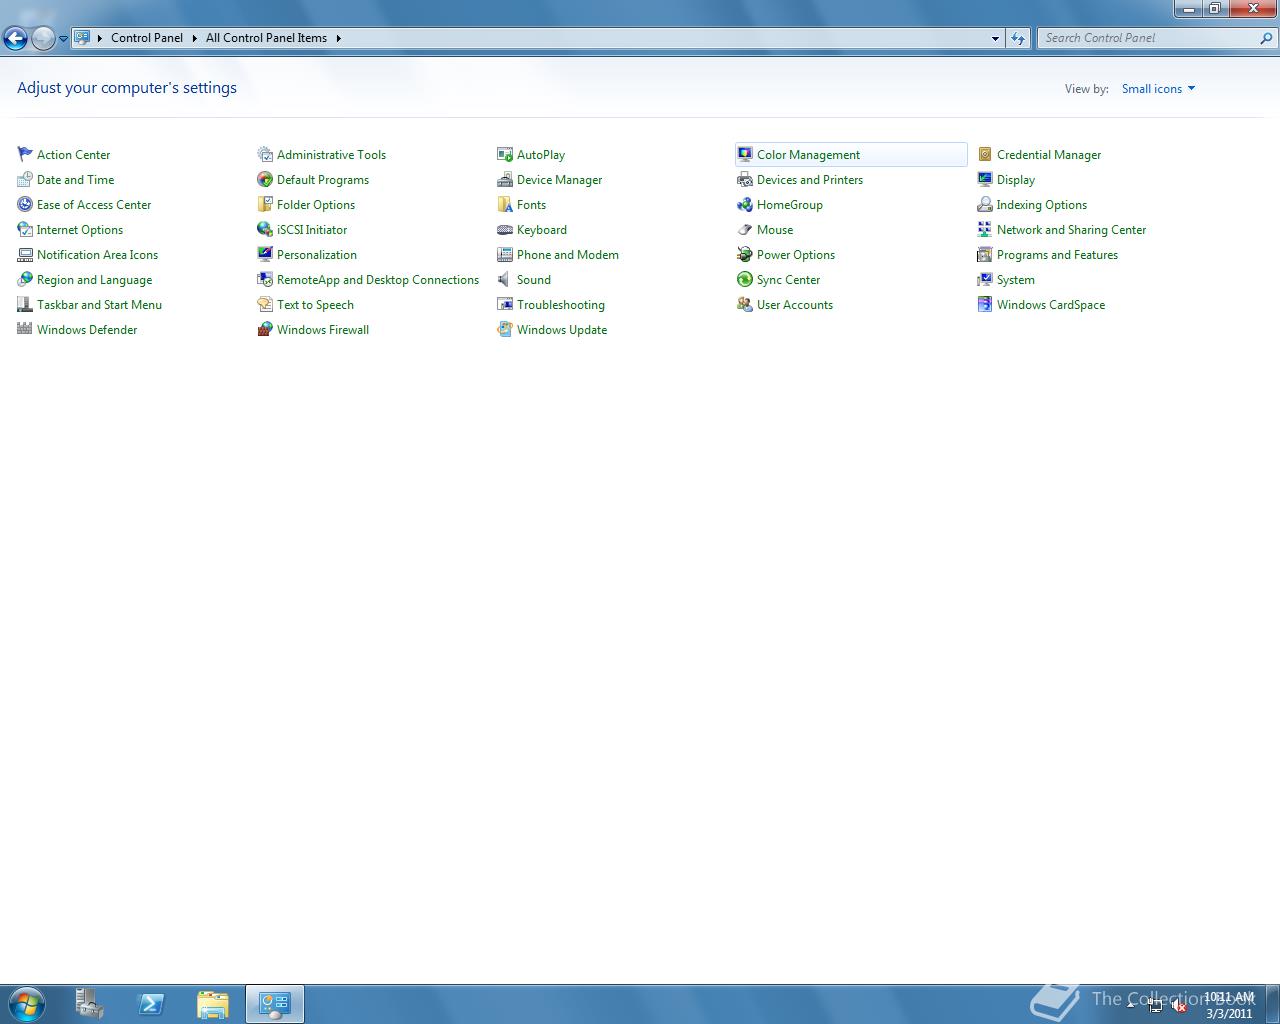Open the Programs and Features link
This screenshot has height=1024, width=1280.
1057,255
